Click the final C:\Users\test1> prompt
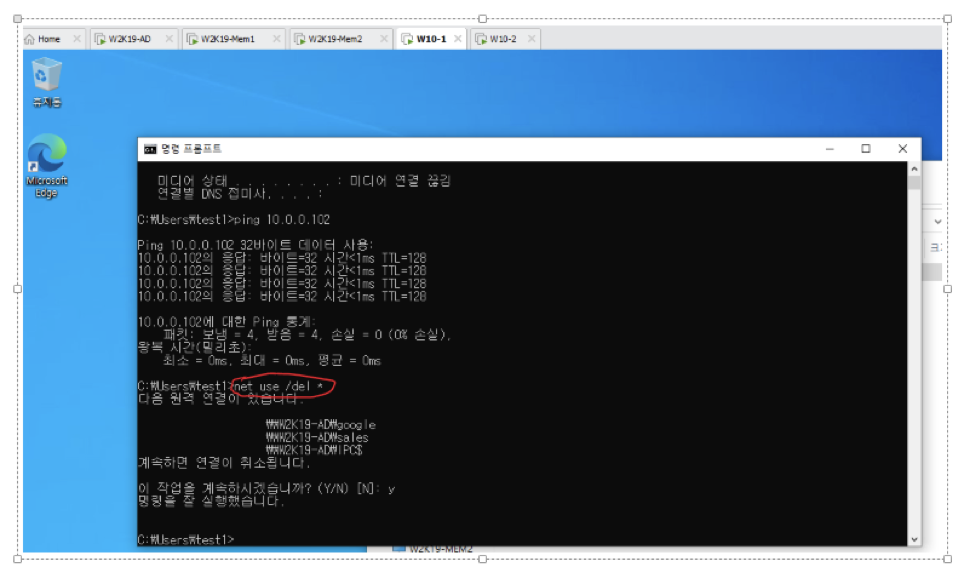Image resolution: width=964 pixels, height=584 pixels. pos(186,540)
